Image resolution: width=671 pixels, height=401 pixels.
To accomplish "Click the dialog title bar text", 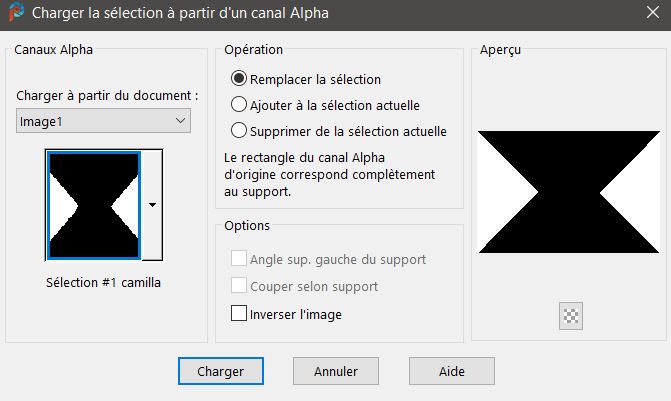I will click(180, 14).
